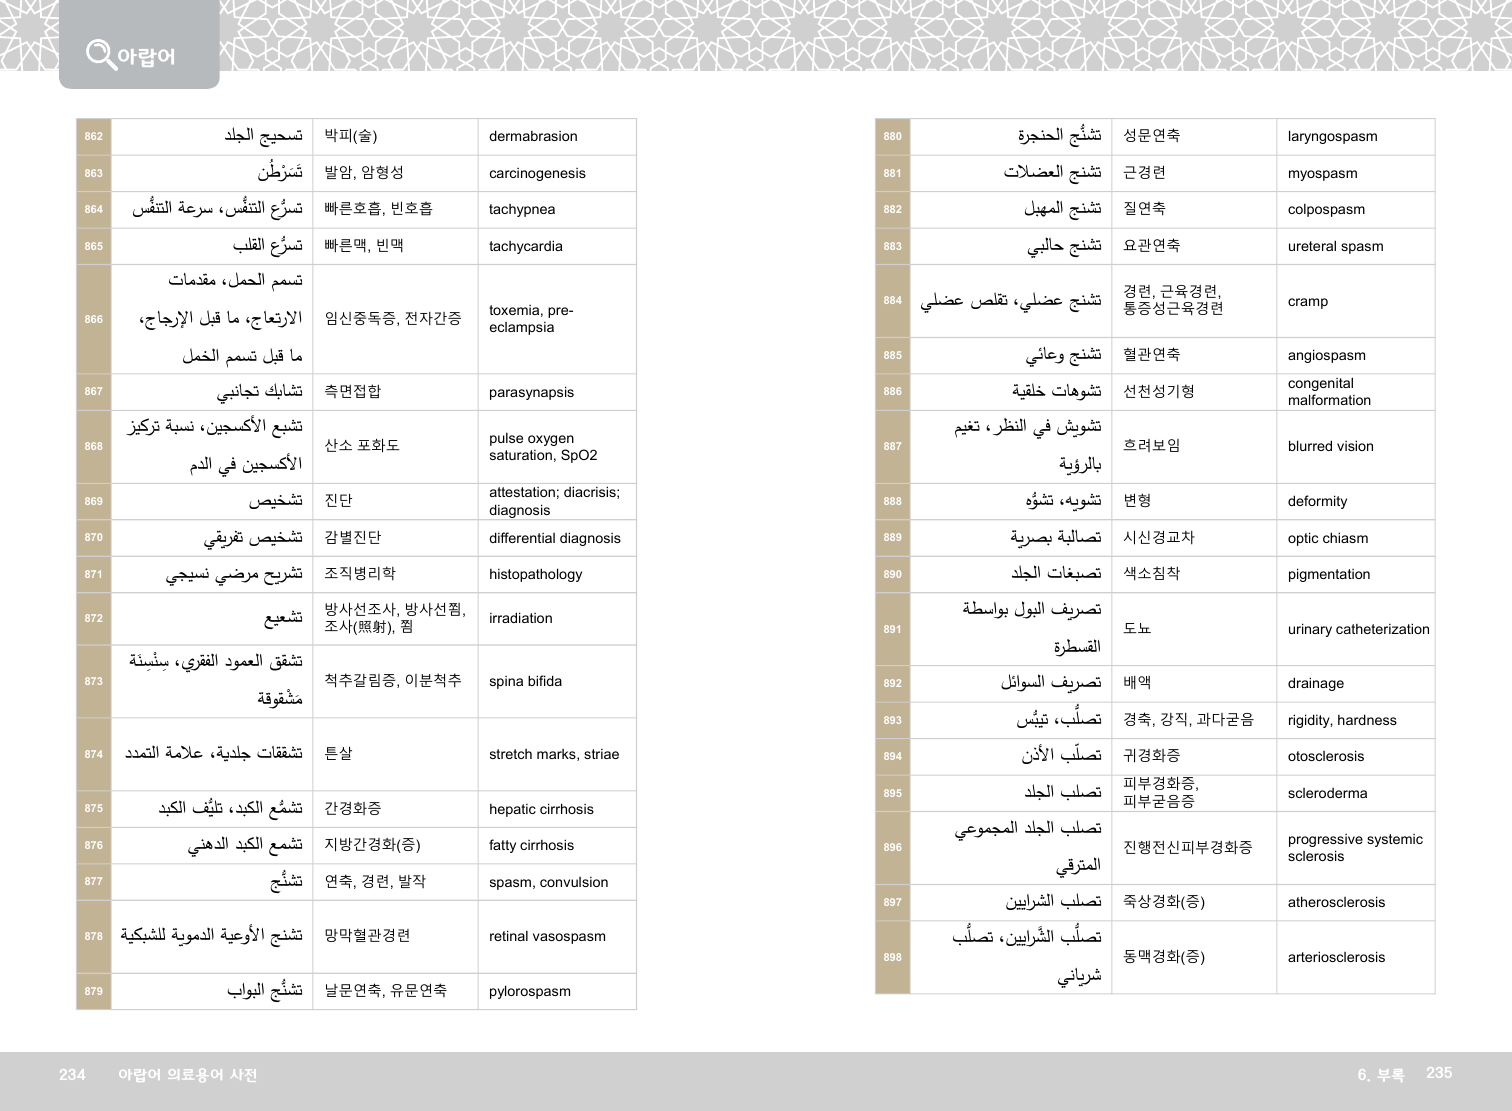The image size is (1512, 1111).
Task: Click the 6. 부록 footer label
Action: [1380, 1075]
